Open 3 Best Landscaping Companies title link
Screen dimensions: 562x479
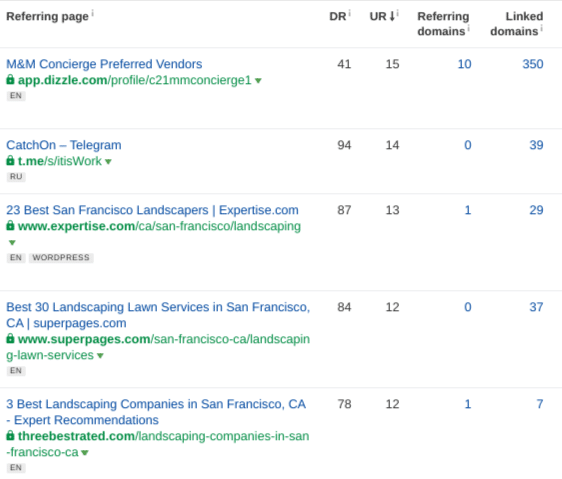point(156,412)
